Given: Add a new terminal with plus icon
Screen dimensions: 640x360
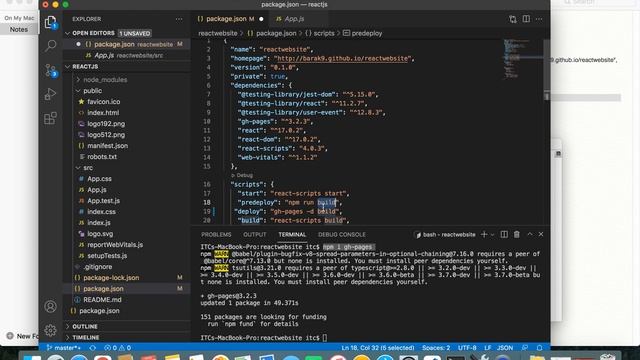Looking at the screenshot, I should pyautogui.click(x=484, y=234).
